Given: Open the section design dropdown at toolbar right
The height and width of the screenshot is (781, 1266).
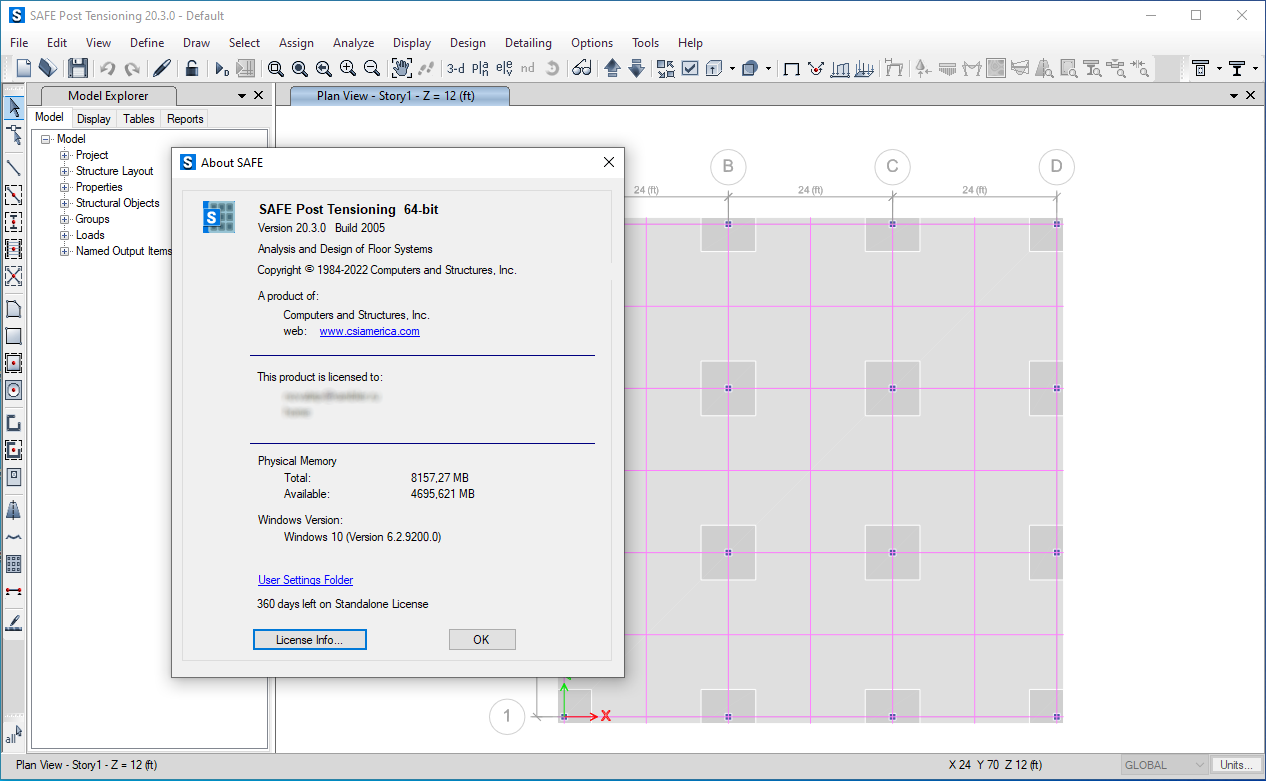Looking at the screenshot, I should tap(1220, 69).
